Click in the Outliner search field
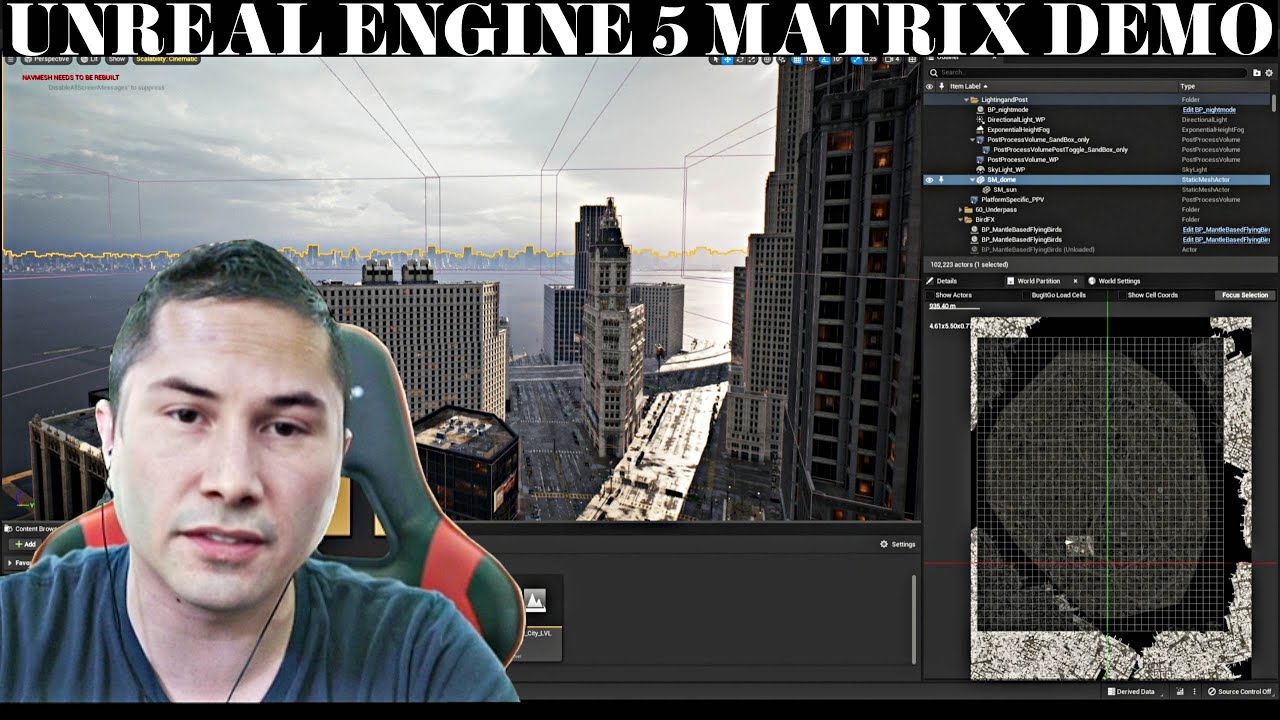Screen dimensions: 1280x720 [1090, 73]
